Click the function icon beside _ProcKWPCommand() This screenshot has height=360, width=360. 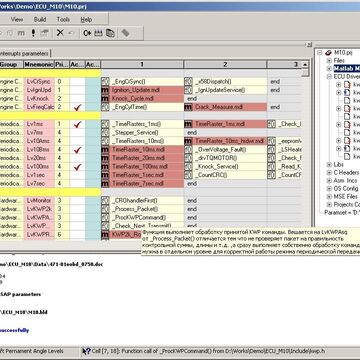click(105, 218)
